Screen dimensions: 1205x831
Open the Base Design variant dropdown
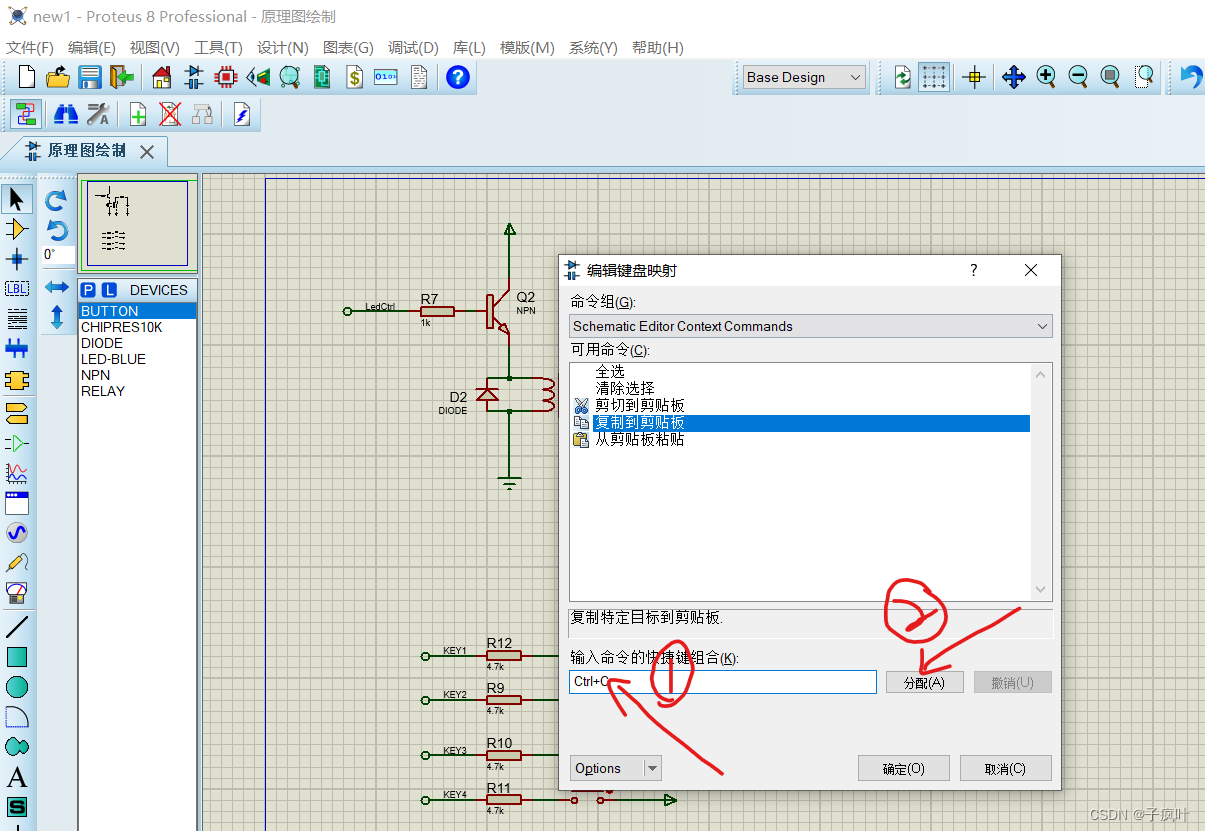(x=804, y=77)
